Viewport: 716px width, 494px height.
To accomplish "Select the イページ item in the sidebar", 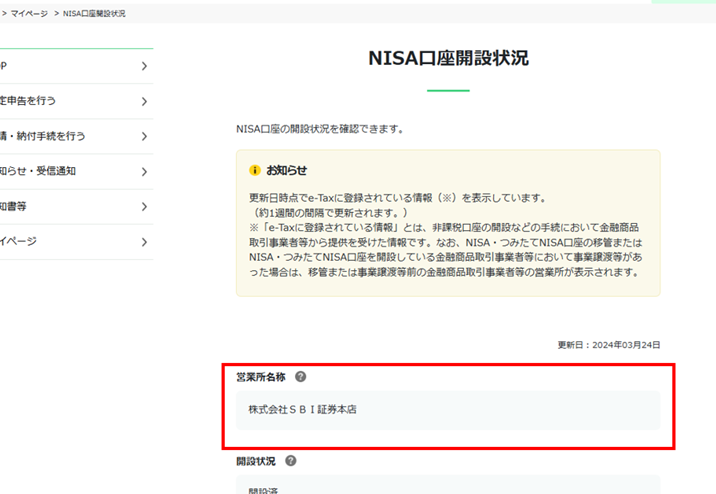I will [x=18, y=242].
